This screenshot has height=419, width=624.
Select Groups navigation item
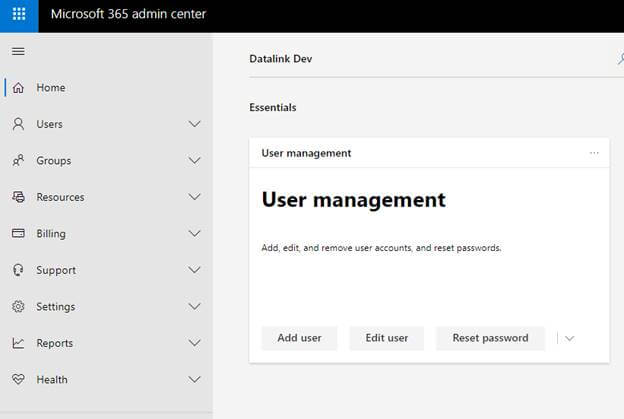click(106, 161)
